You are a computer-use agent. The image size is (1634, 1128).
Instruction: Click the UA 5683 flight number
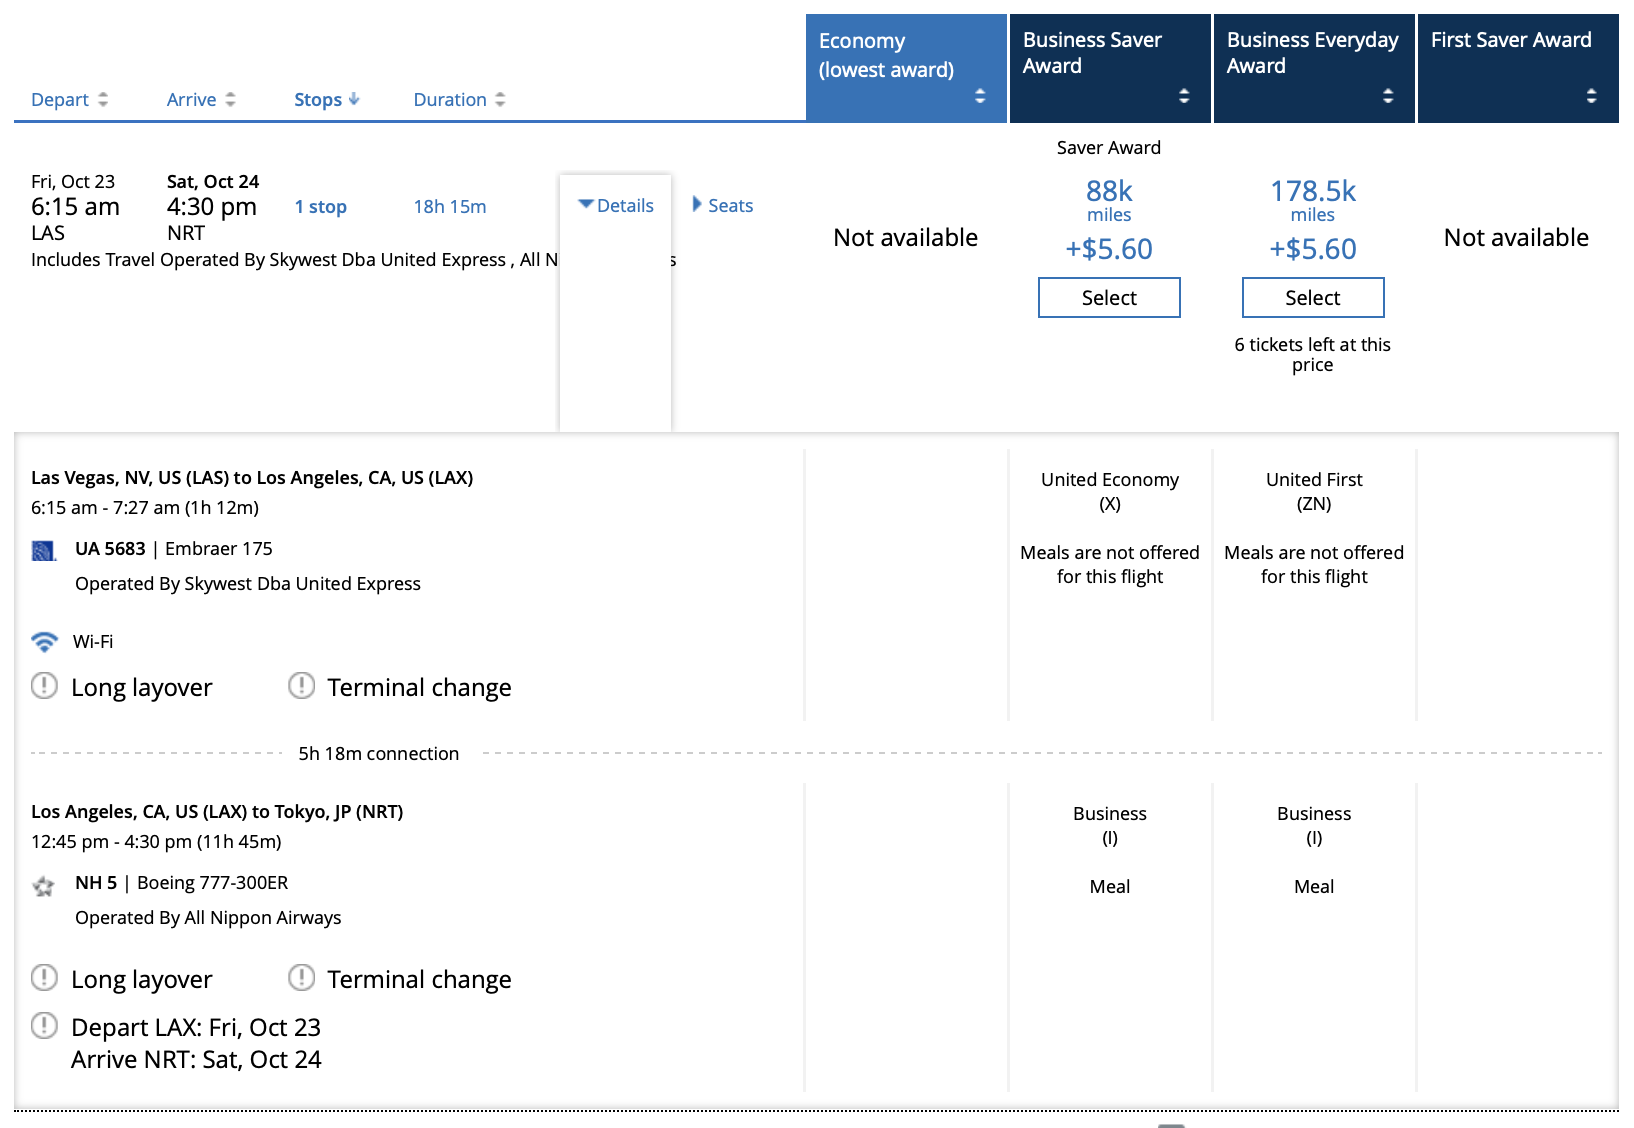[x=110, y=549]
